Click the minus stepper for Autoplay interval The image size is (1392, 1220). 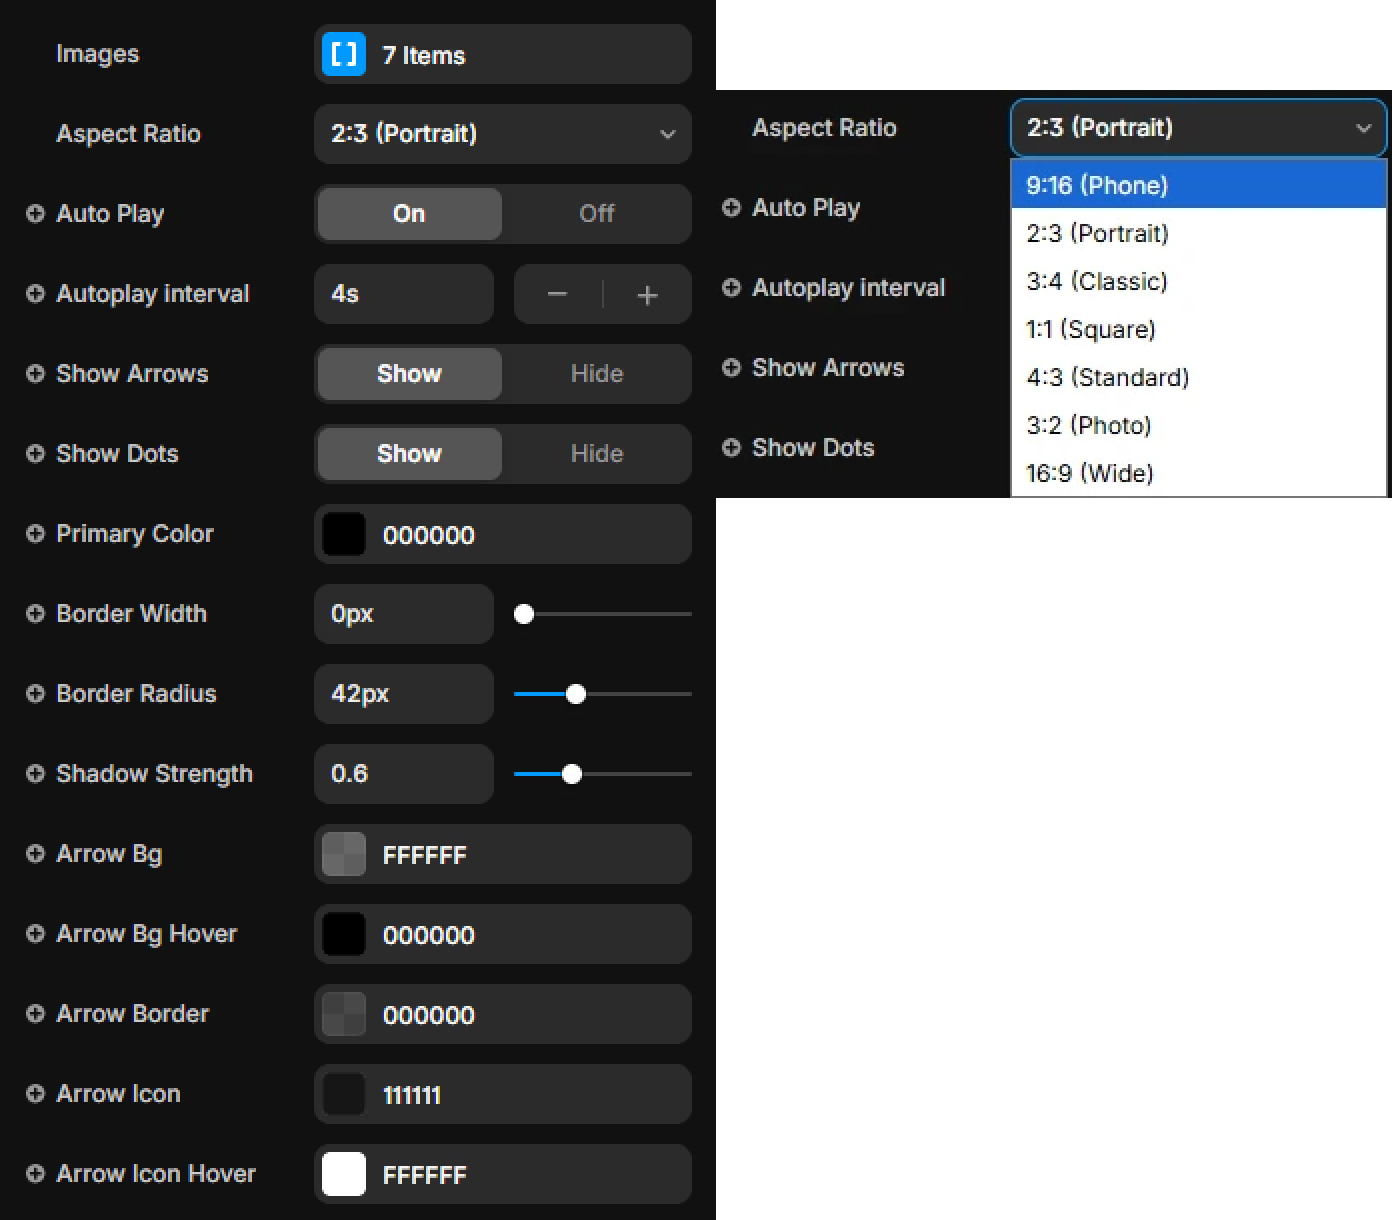pyautogui.click(x=558, y=294)
